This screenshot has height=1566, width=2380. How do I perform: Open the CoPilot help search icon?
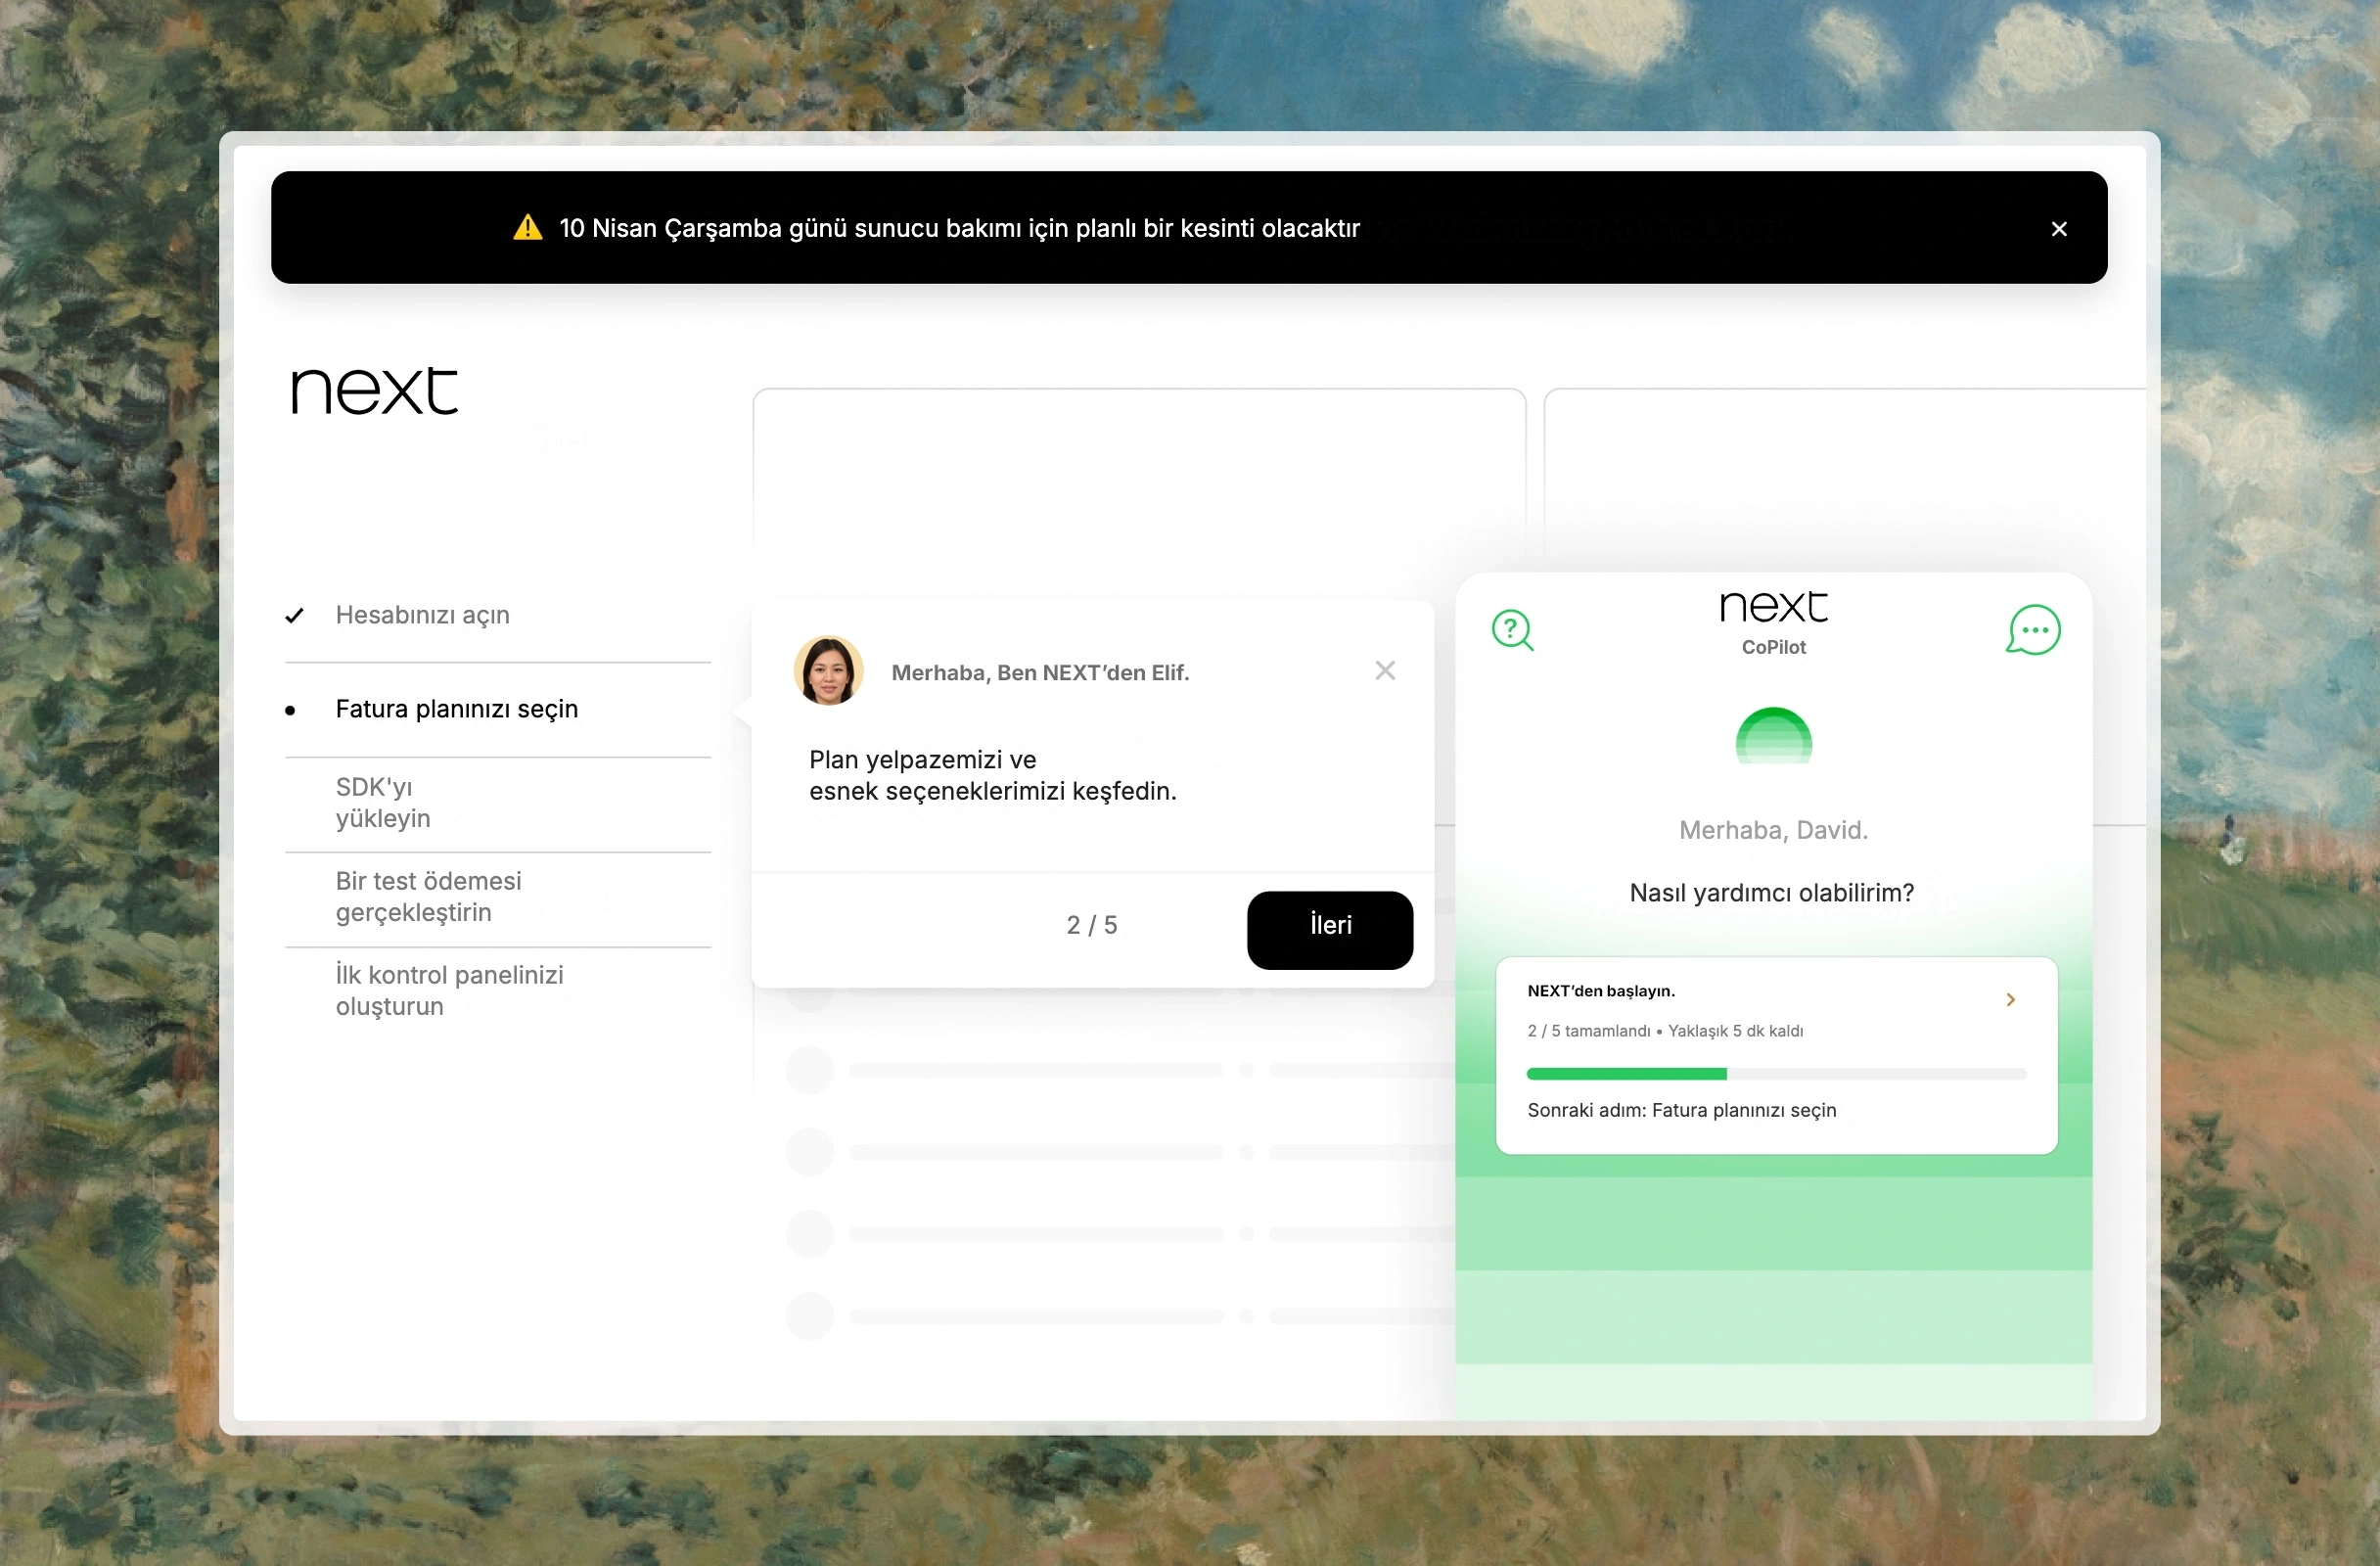click(1512, 630)
